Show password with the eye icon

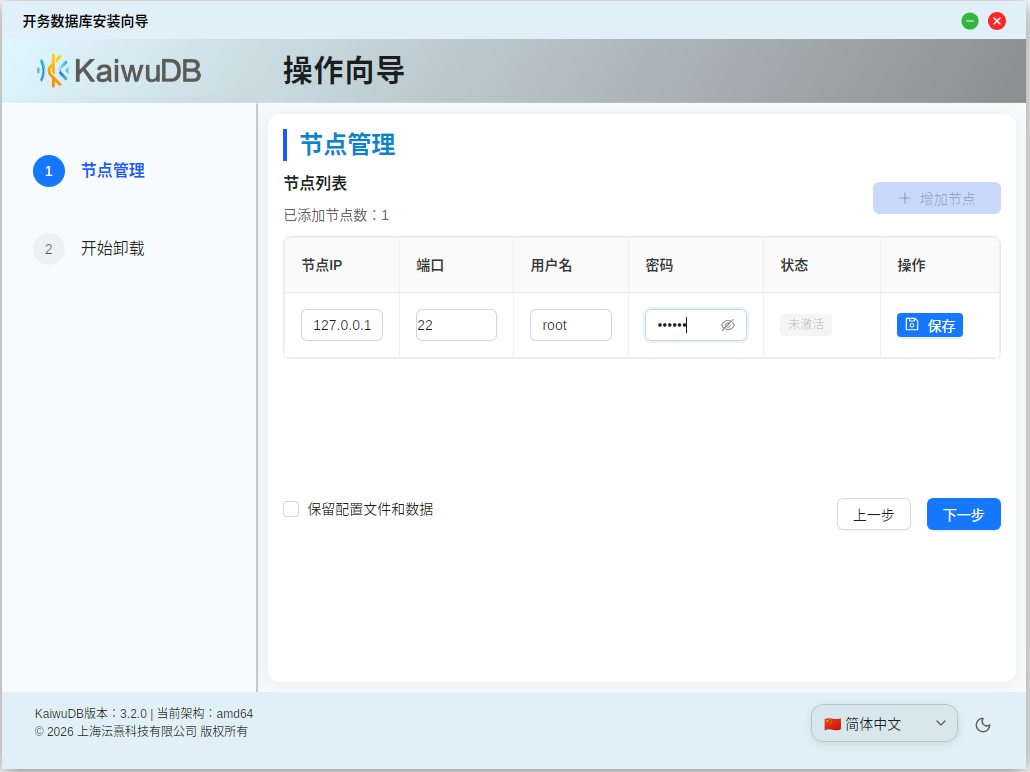click(728, 325)
